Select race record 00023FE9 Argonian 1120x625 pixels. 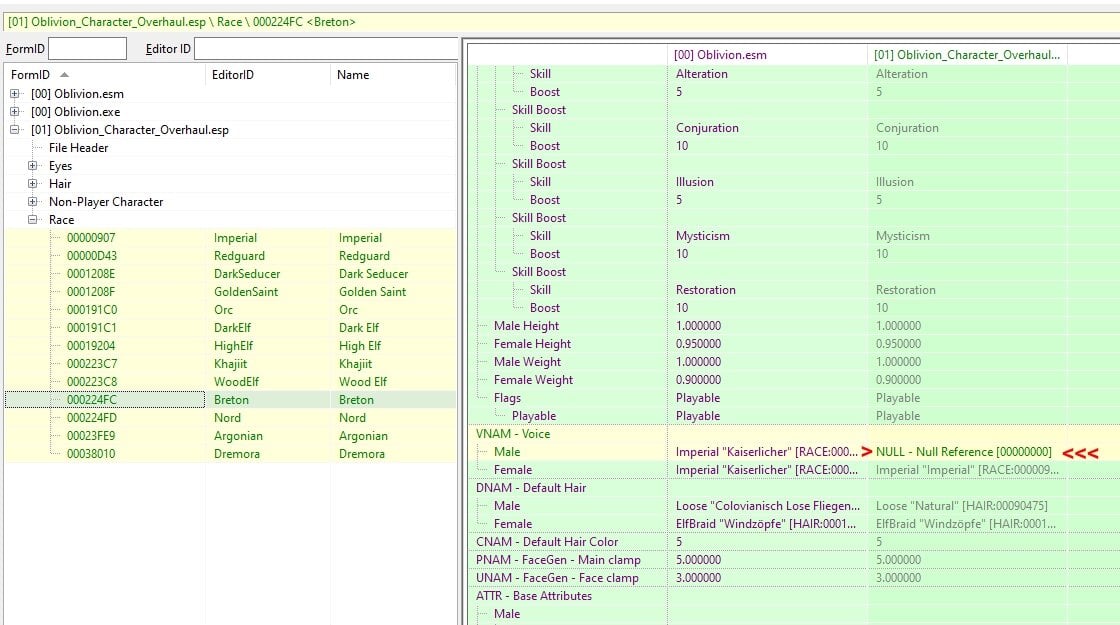point(230,436)
